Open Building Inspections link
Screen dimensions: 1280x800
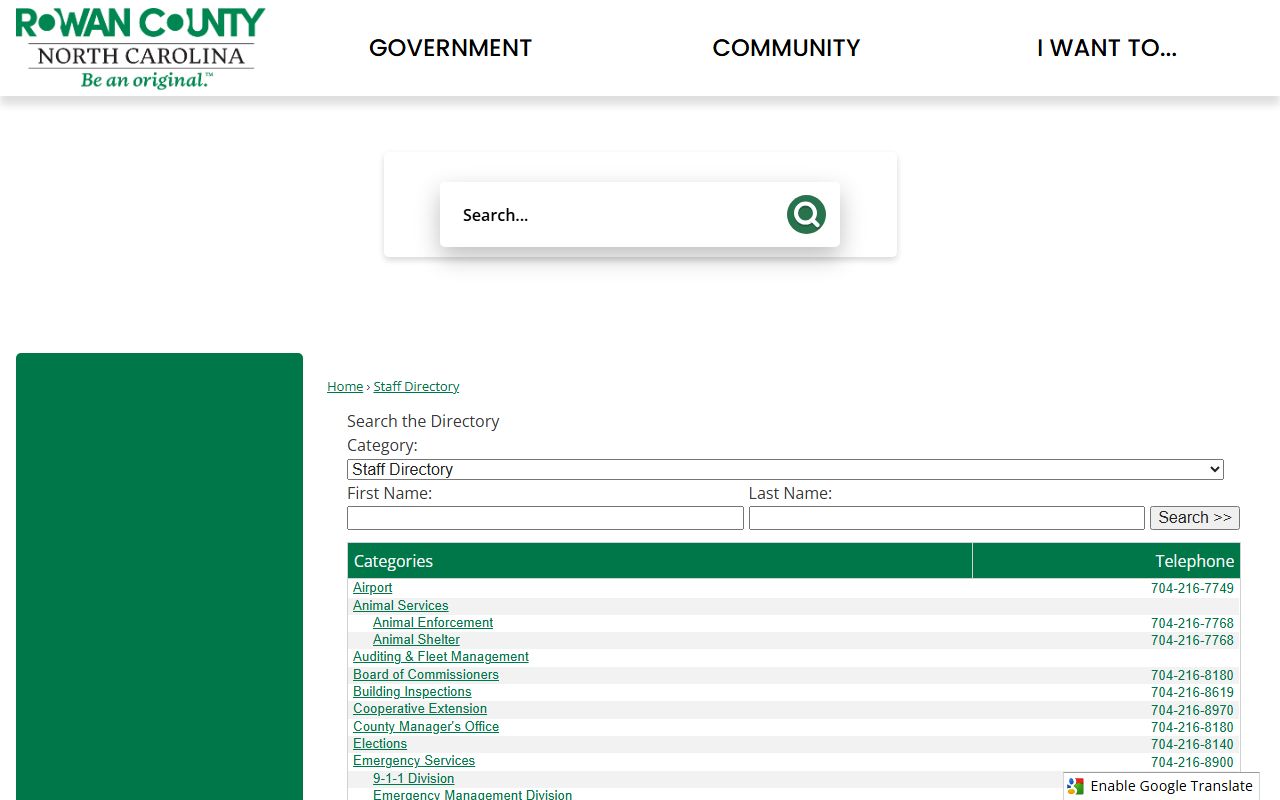(x=412, y=692)
